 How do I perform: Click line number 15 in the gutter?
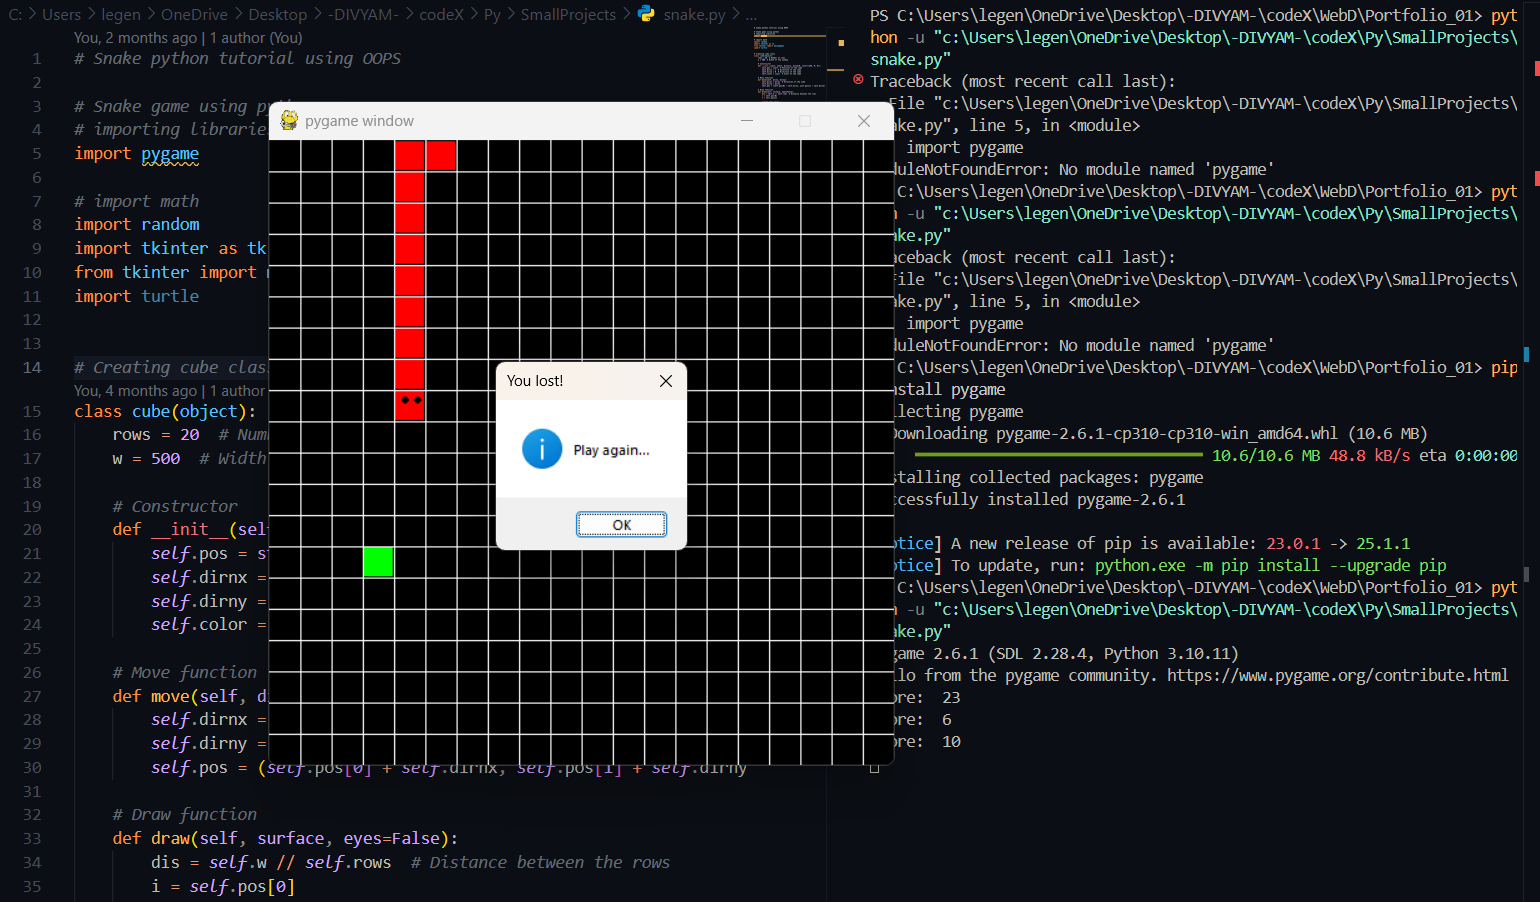point(32,411)
